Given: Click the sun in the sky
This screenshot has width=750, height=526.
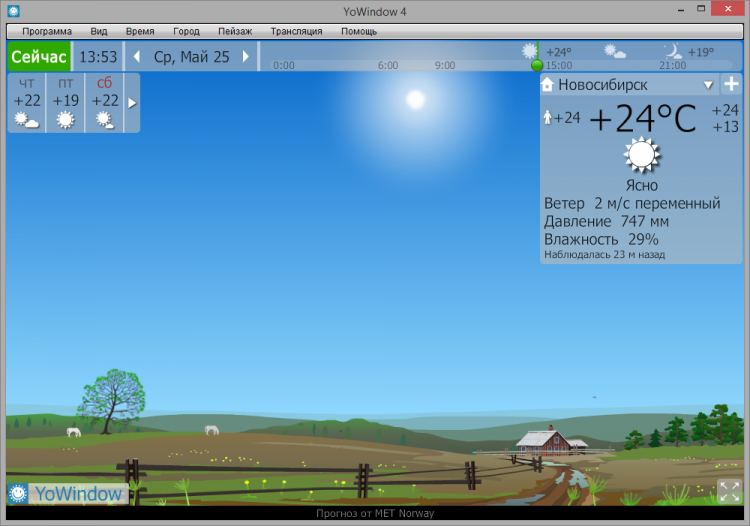Looking at the screenshot, I should (415, 99).
